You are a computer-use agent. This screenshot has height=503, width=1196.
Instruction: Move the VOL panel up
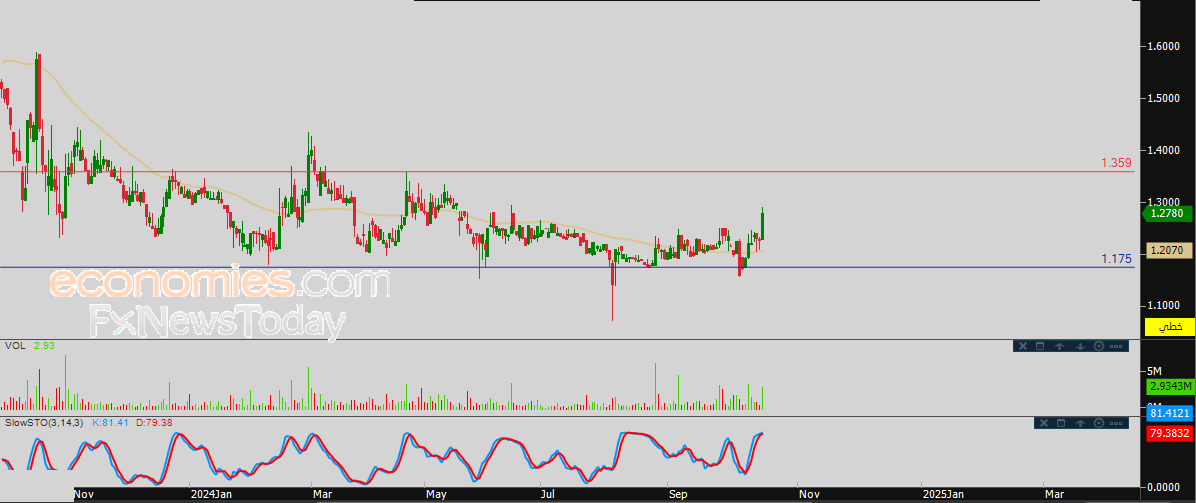pos(1059,347)
